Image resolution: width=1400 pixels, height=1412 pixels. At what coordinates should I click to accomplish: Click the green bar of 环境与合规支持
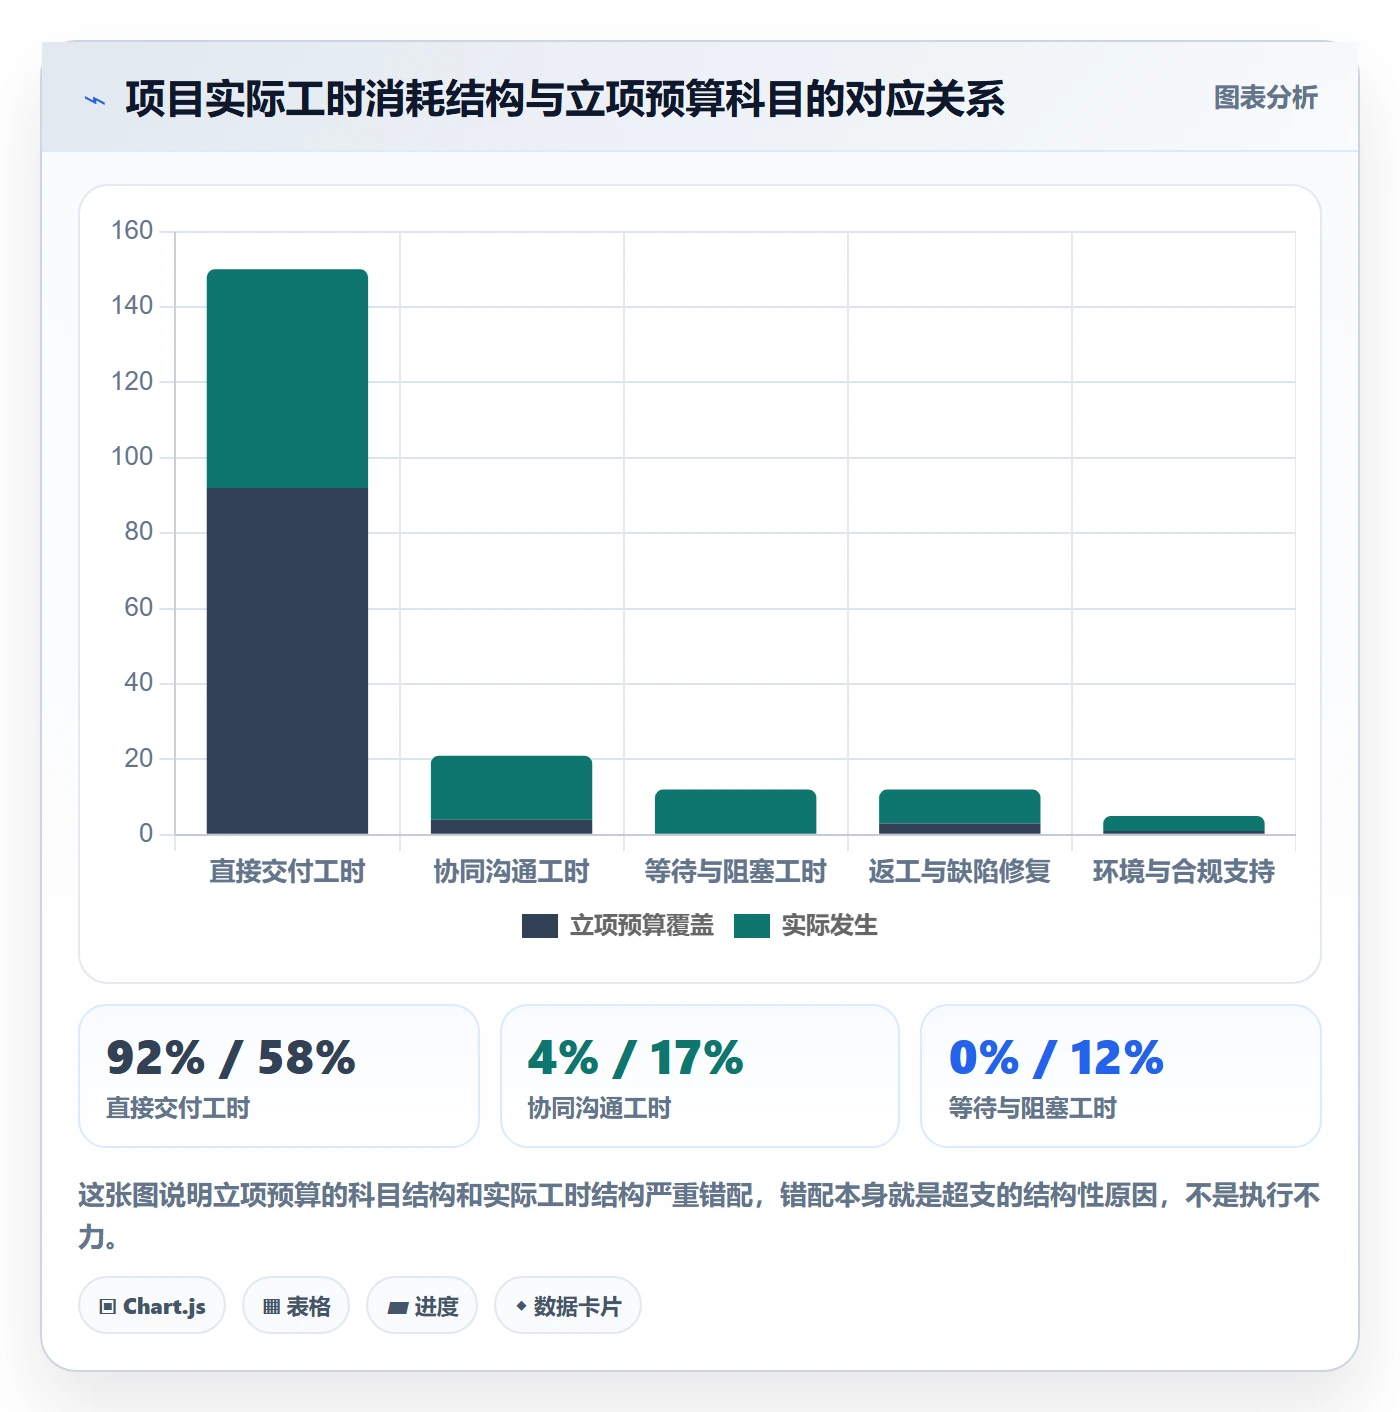(1183, 823)
